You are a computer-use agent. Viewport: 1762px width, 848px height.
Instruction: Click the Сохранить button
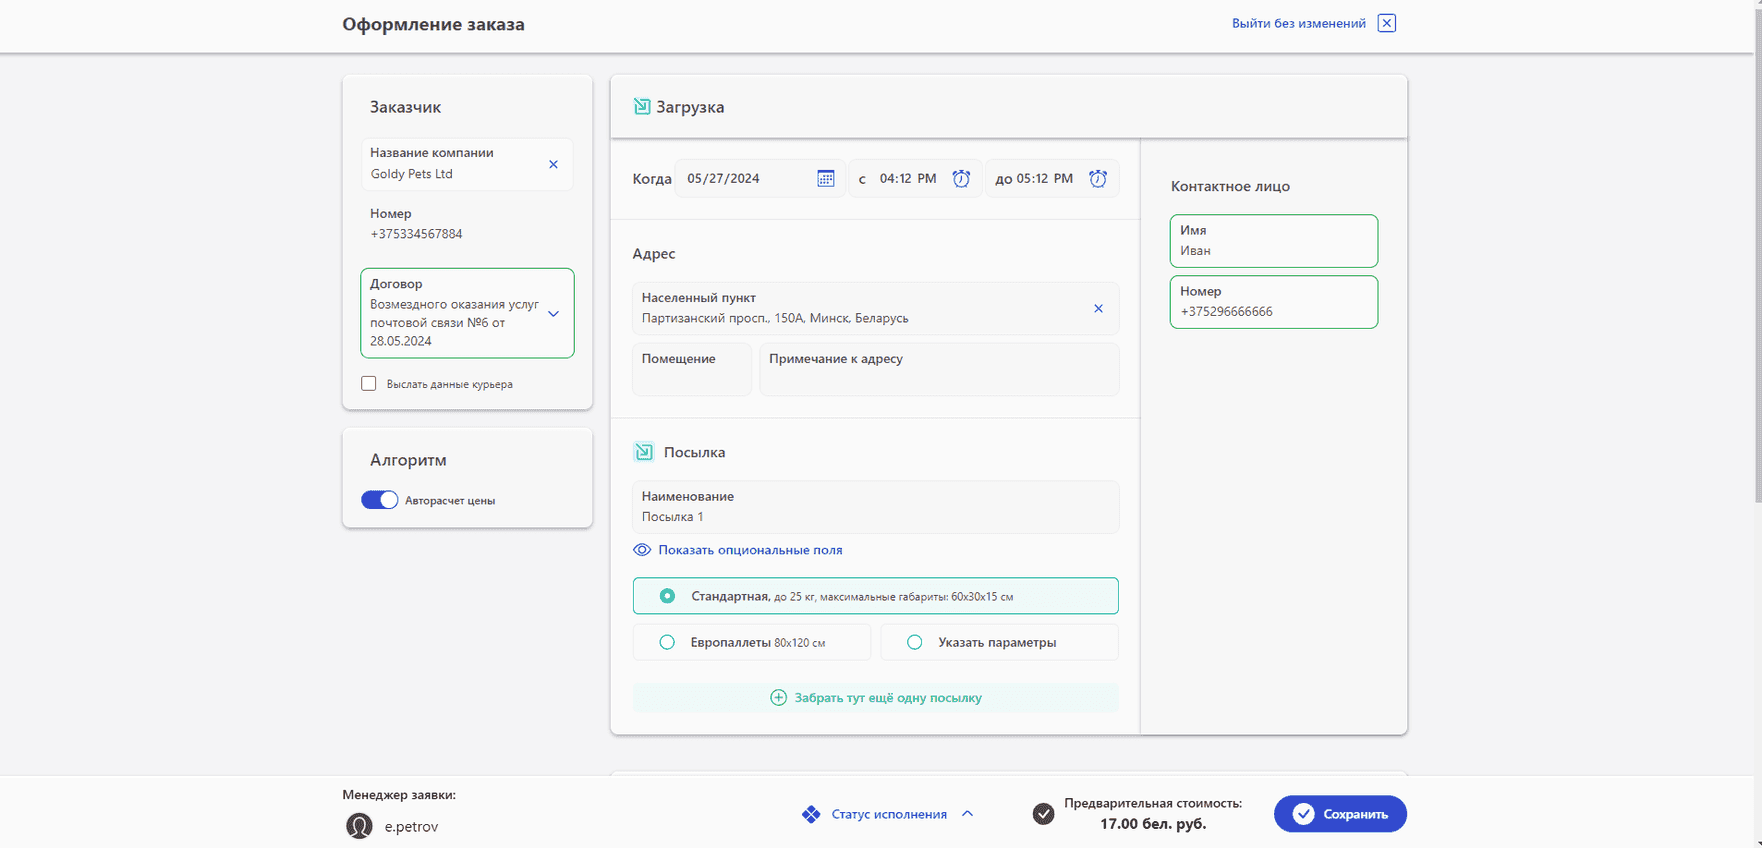(1340, 814)
